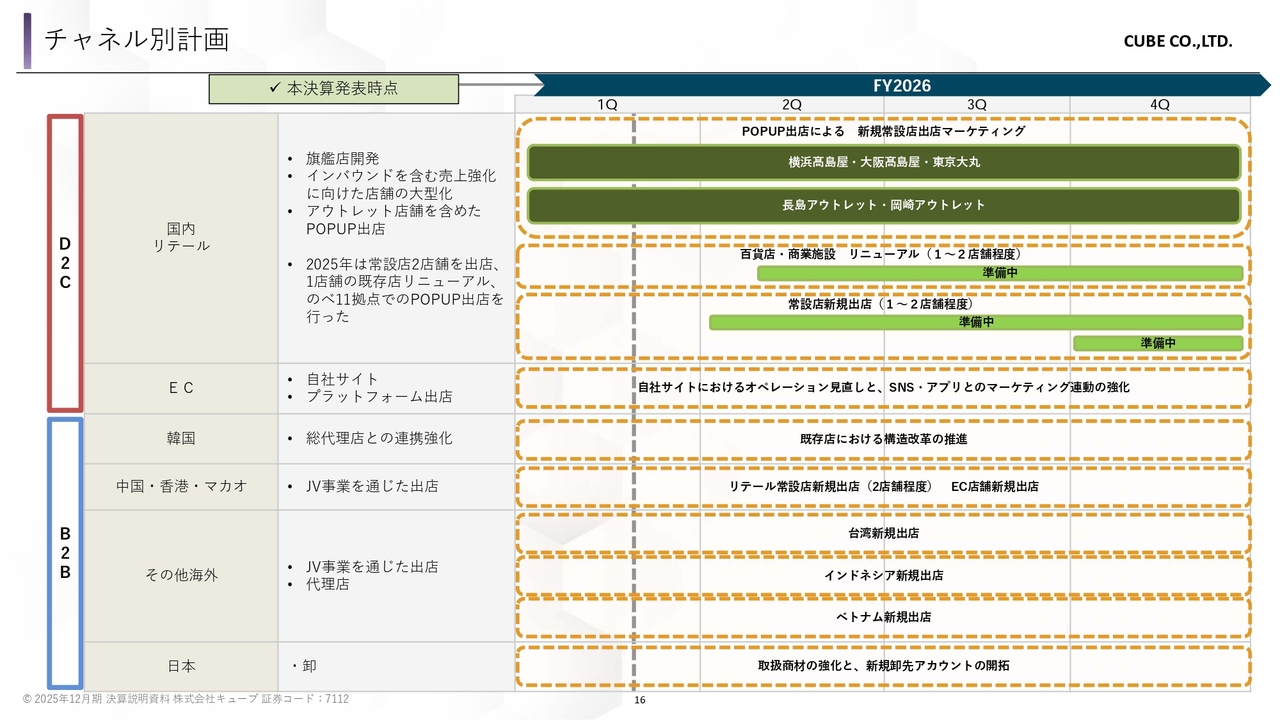Click the page number 16

tap(640, 700)
